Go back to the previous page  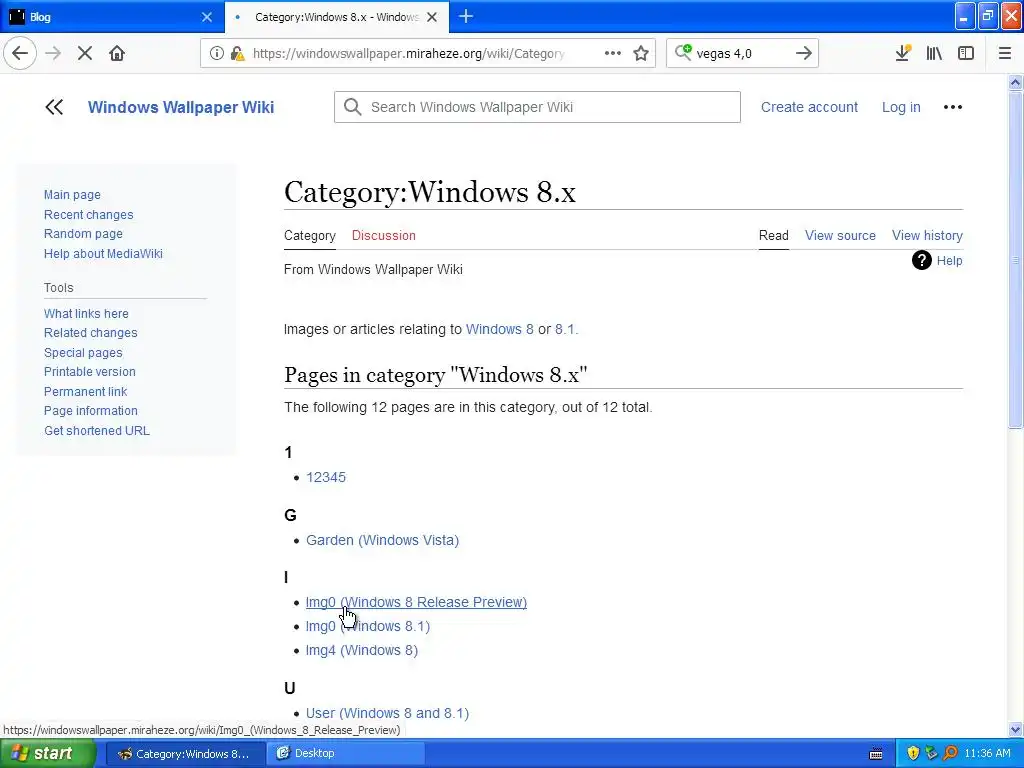[20, 53]
